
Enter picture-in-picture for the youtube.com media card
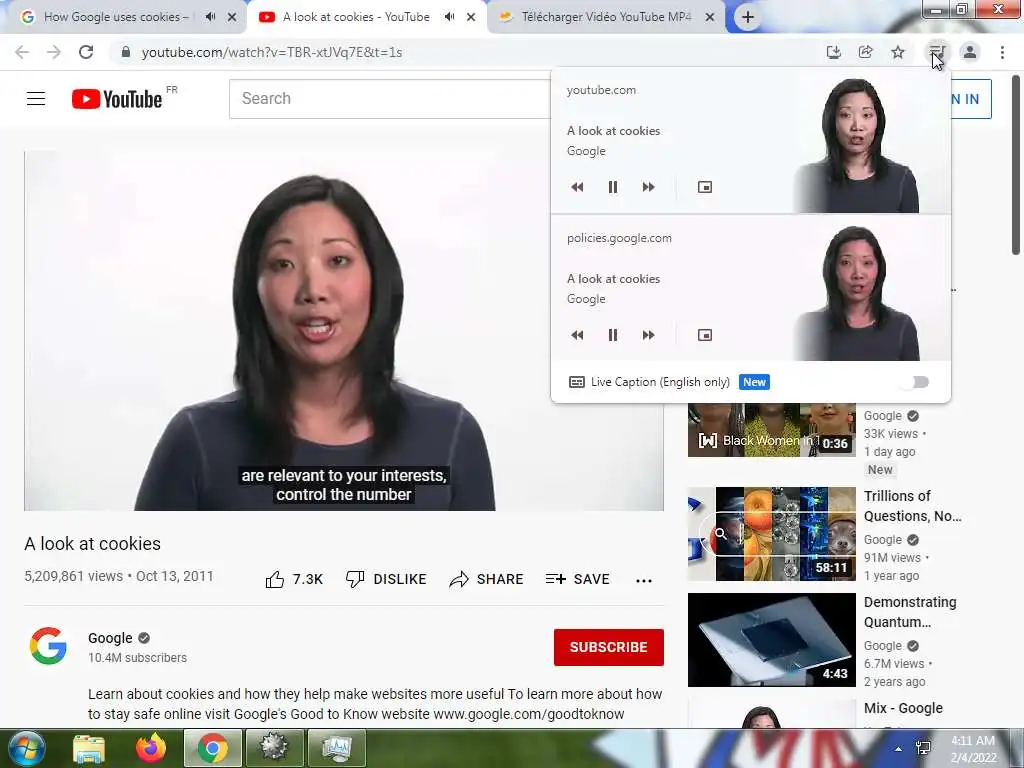coord(705,187)
